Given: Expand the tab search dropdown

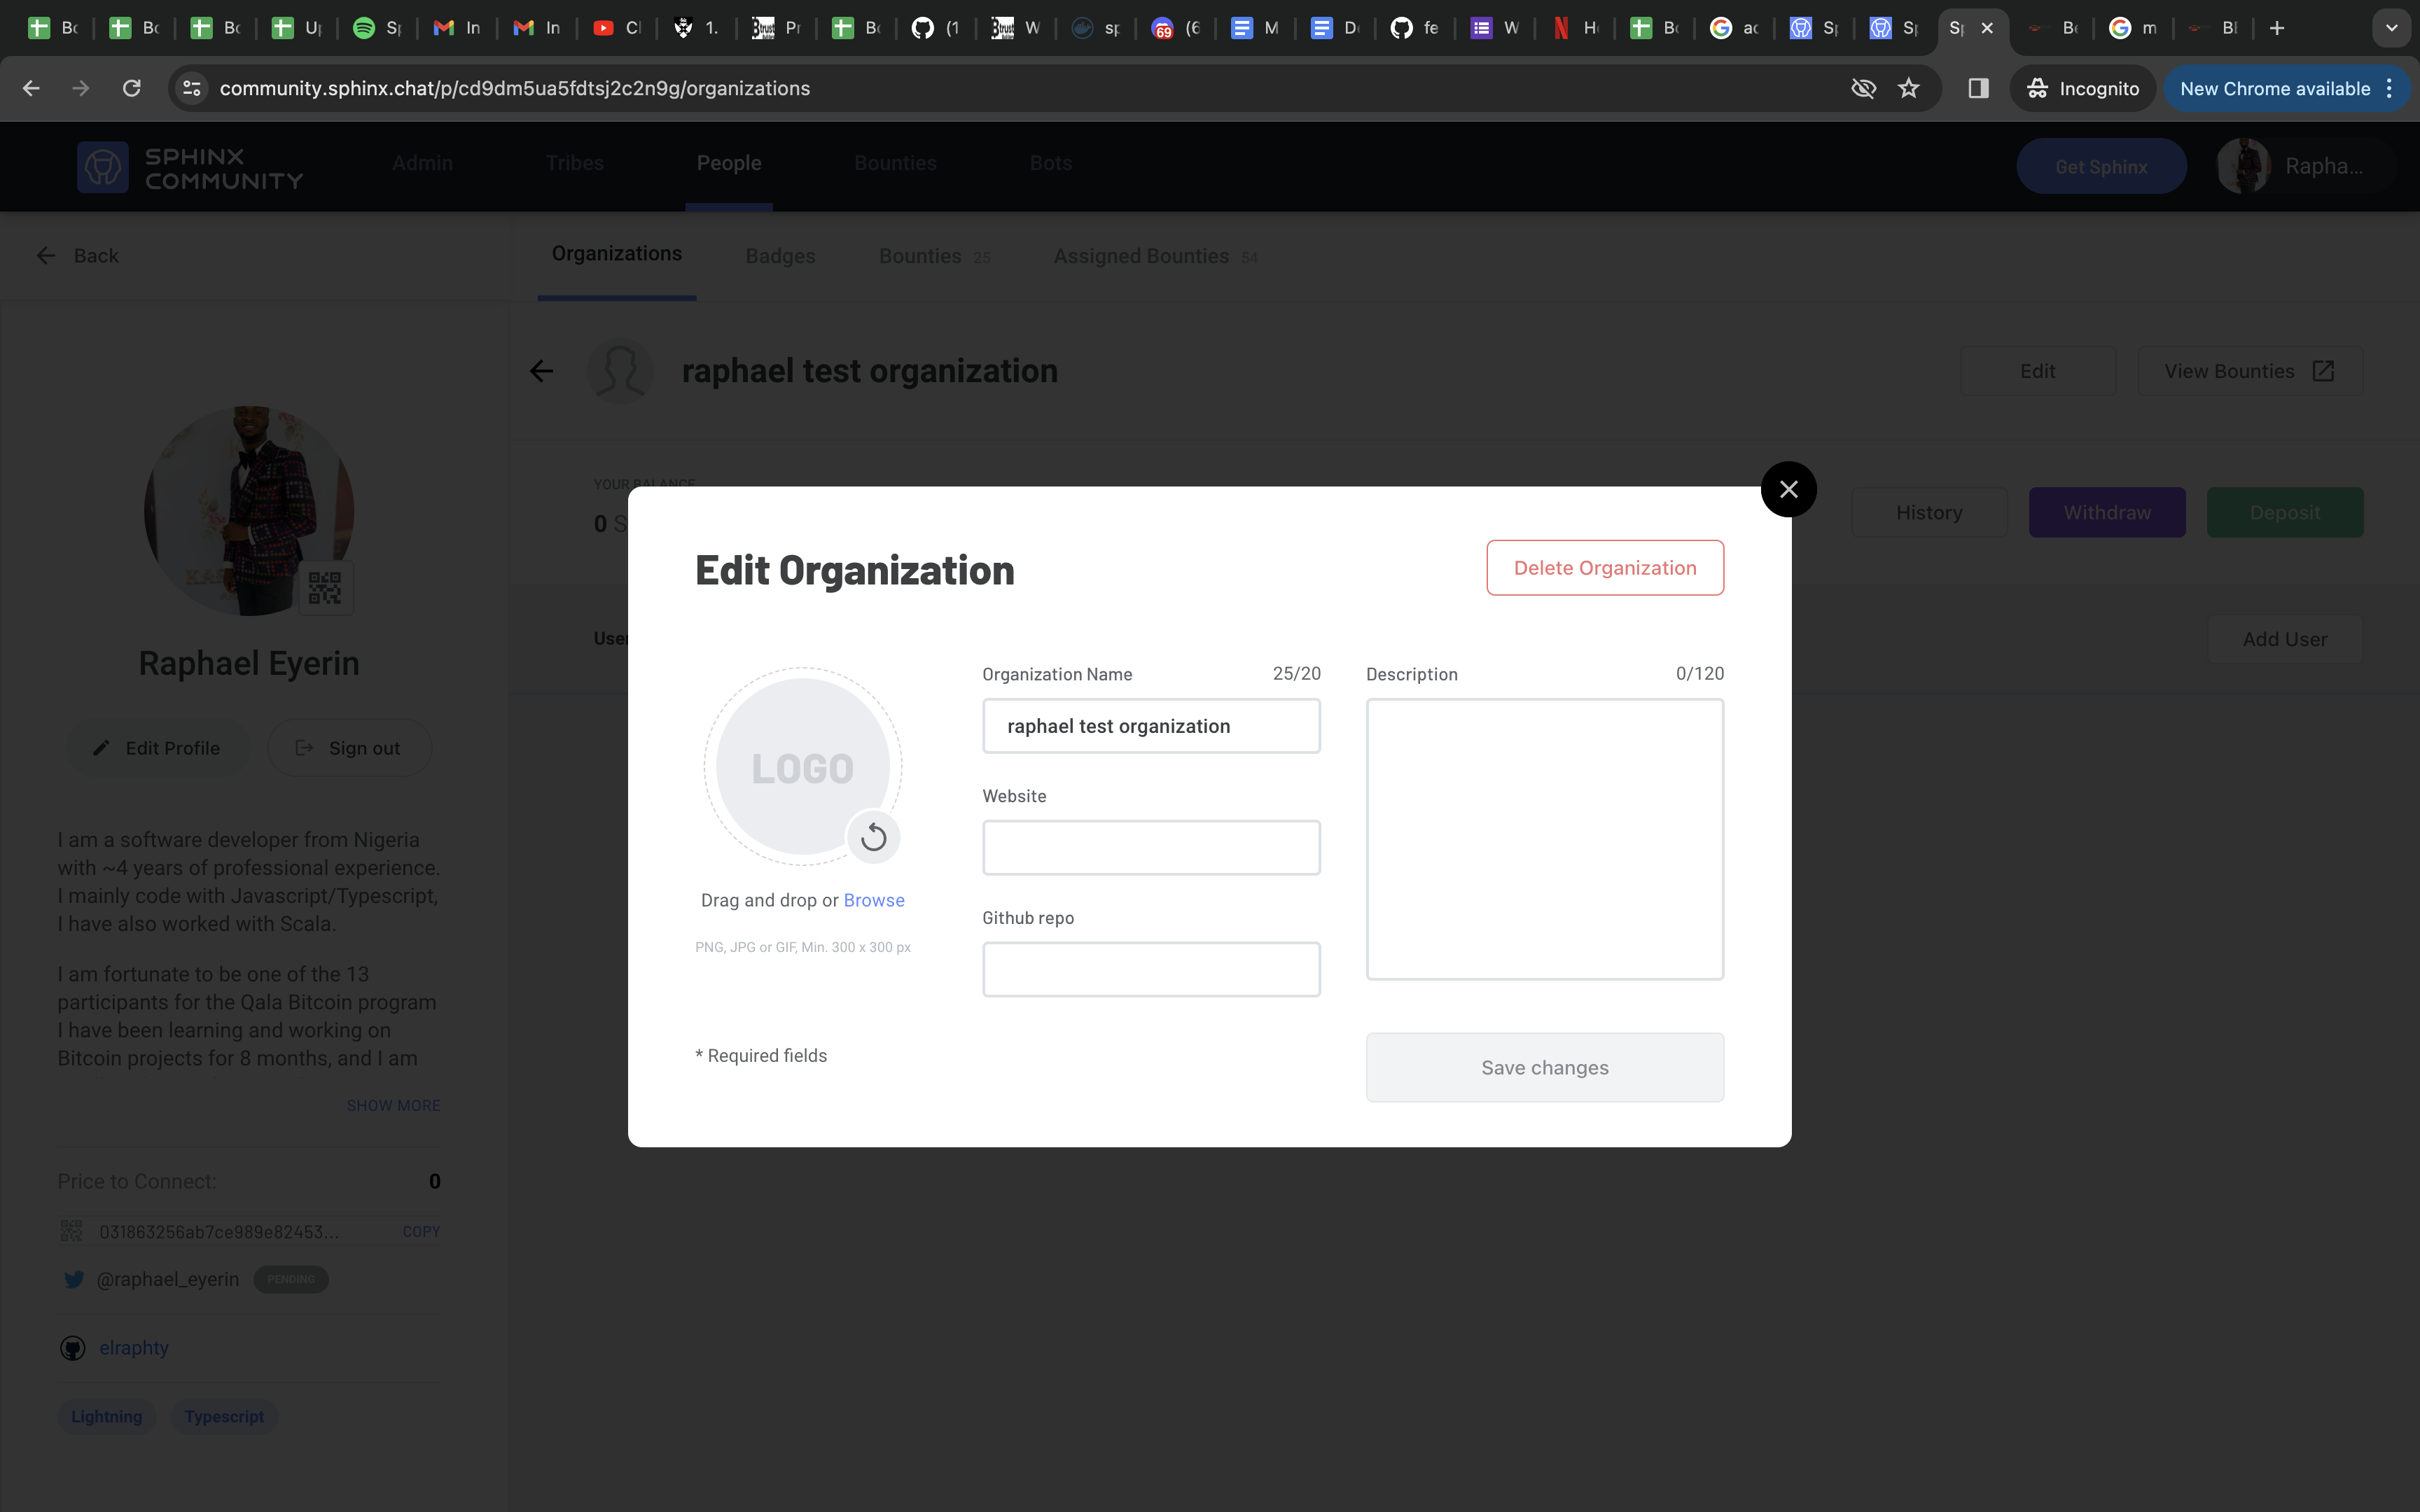Looking at the screenshot, I should [2391, 28].
